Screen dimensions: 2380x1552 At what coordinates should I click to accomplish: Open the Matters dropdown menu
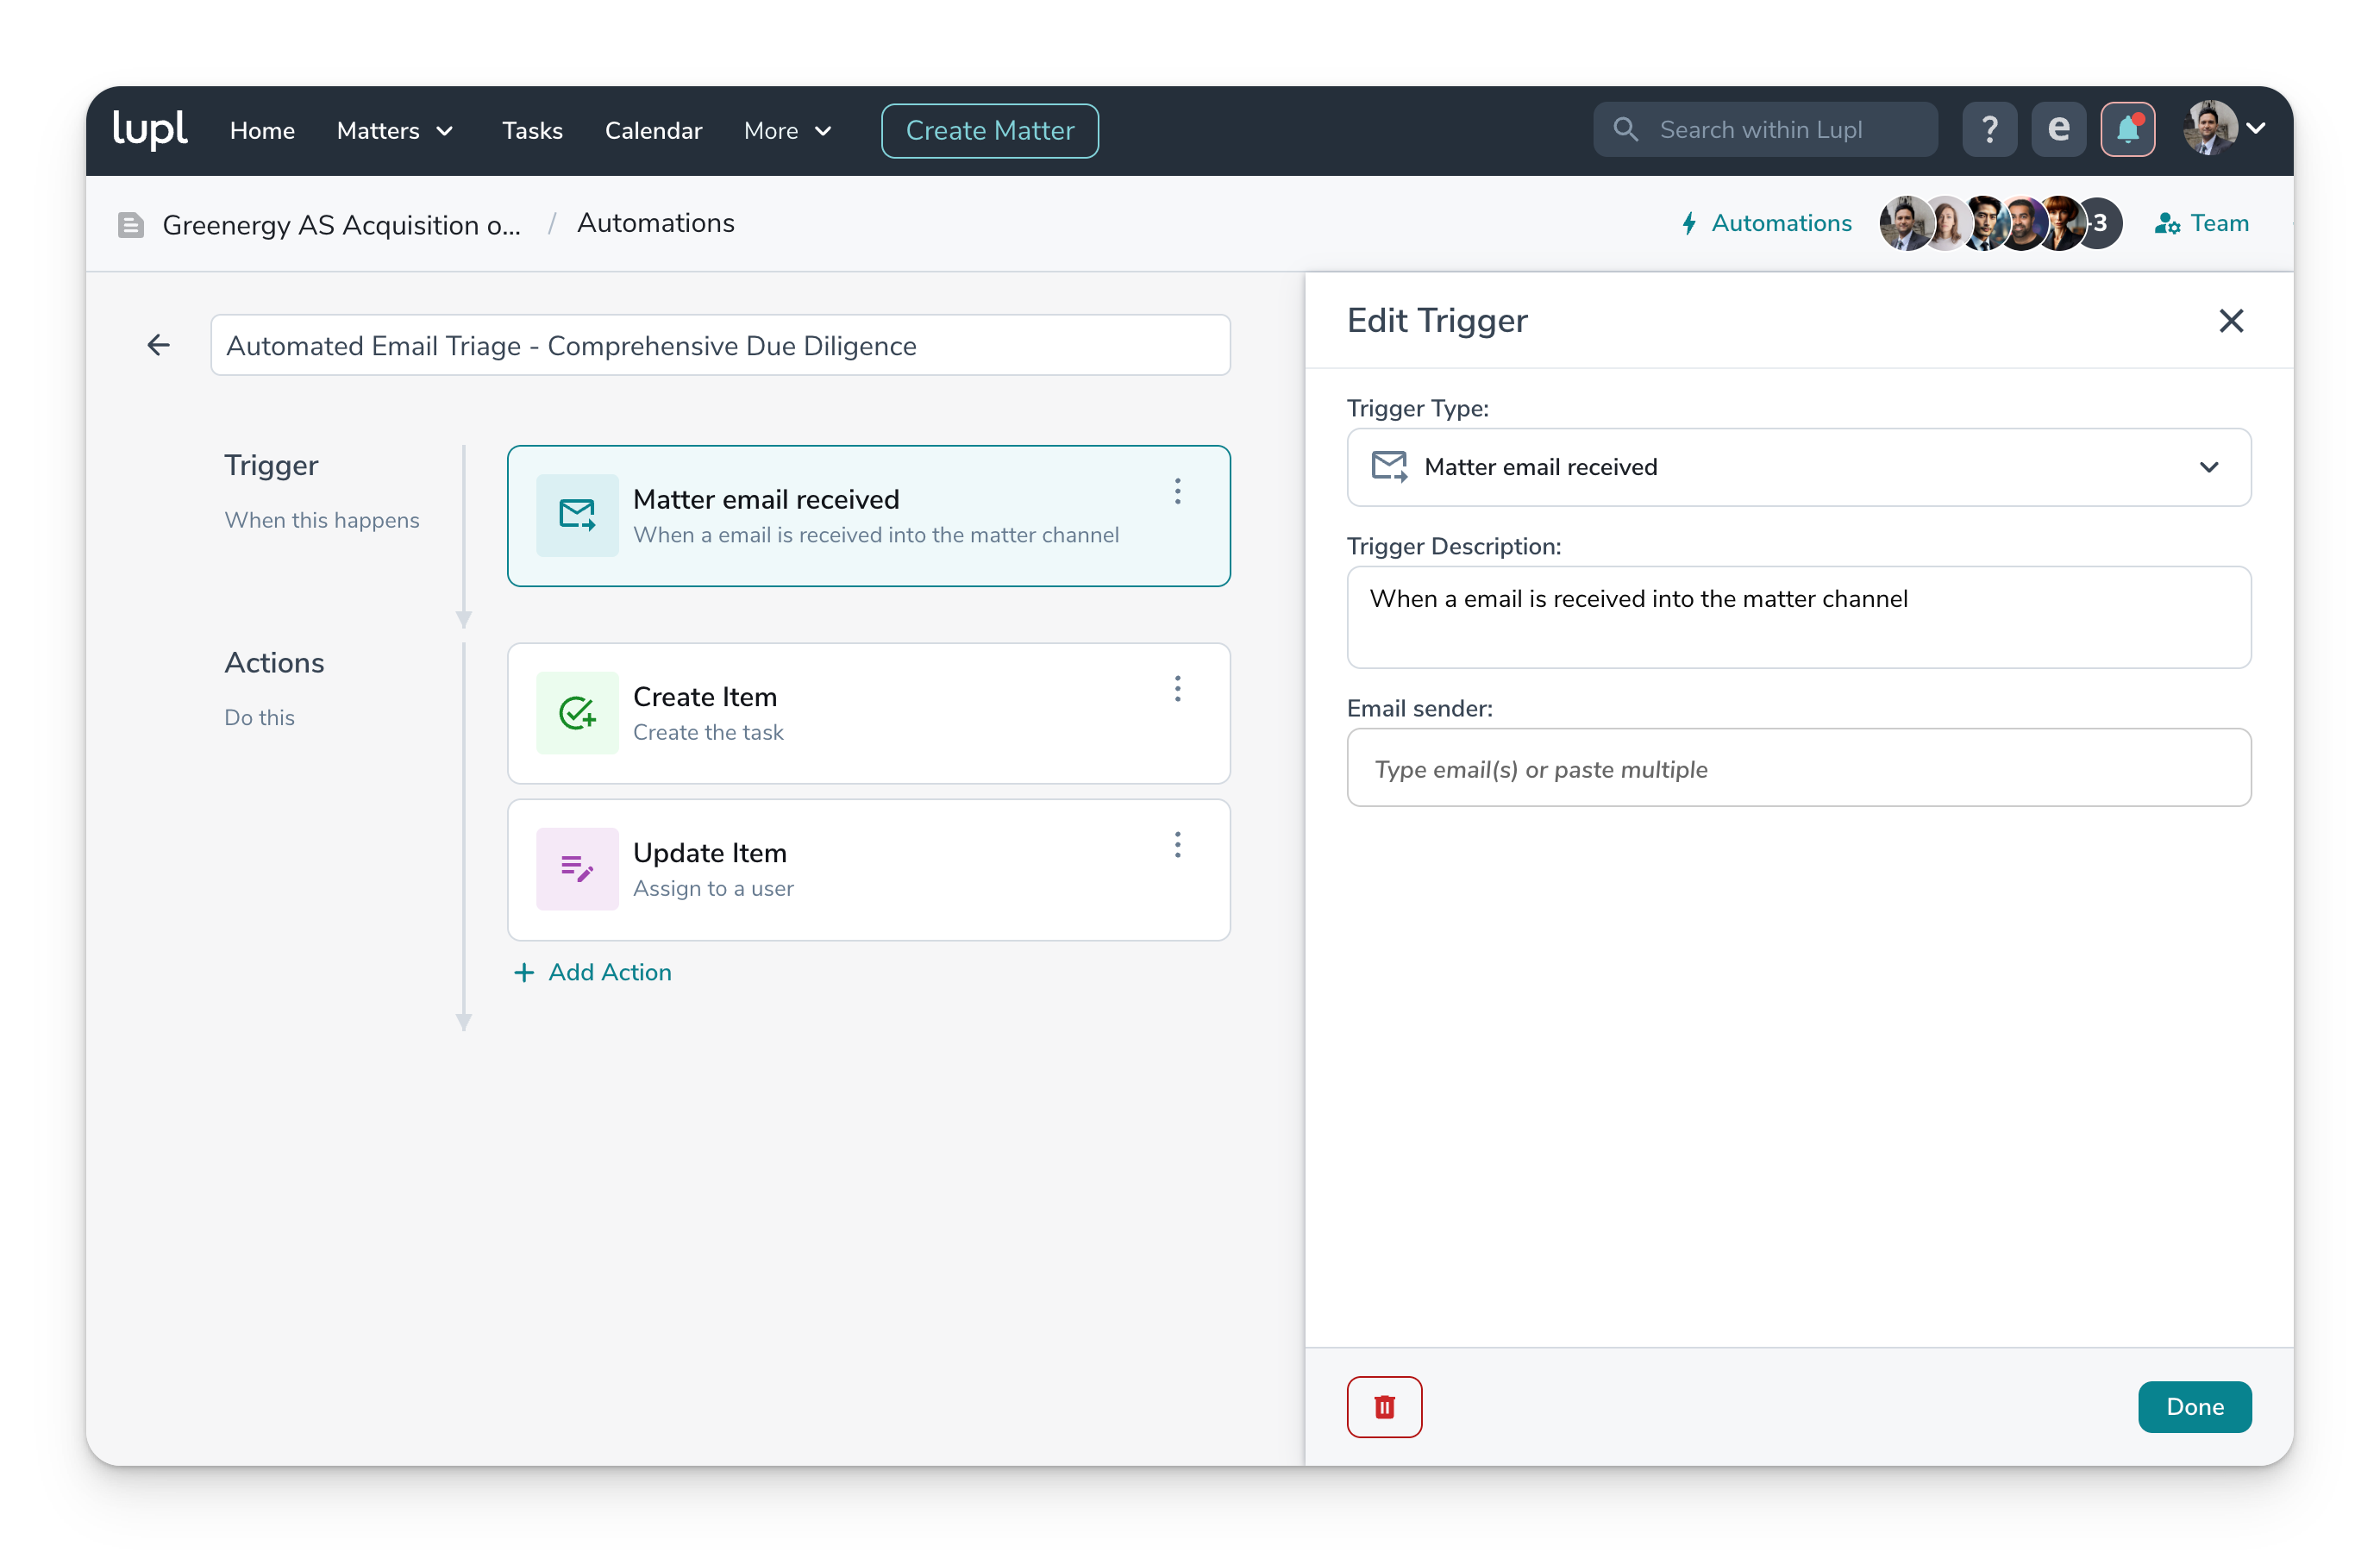[x=395, y=131]
